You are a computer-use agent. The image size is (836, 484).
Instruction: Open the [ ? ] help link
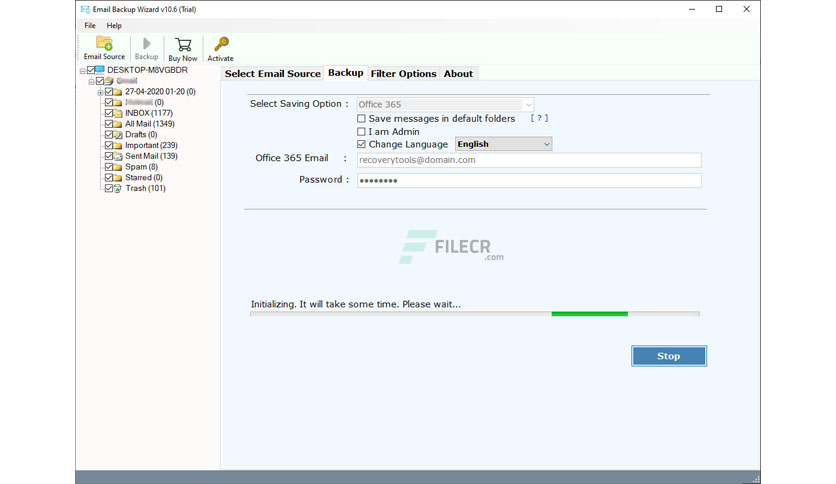pyautogui.click(x=539, y=118)
